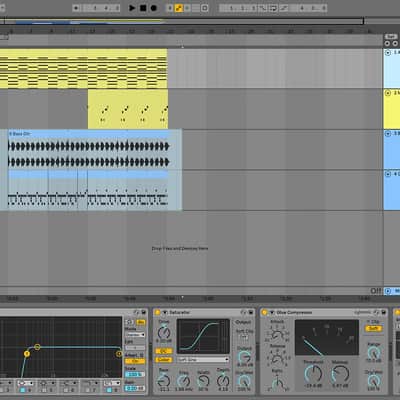Click the Glue Compressor Threshold knob
The image size is (400, 400).
tap(313, 373)
